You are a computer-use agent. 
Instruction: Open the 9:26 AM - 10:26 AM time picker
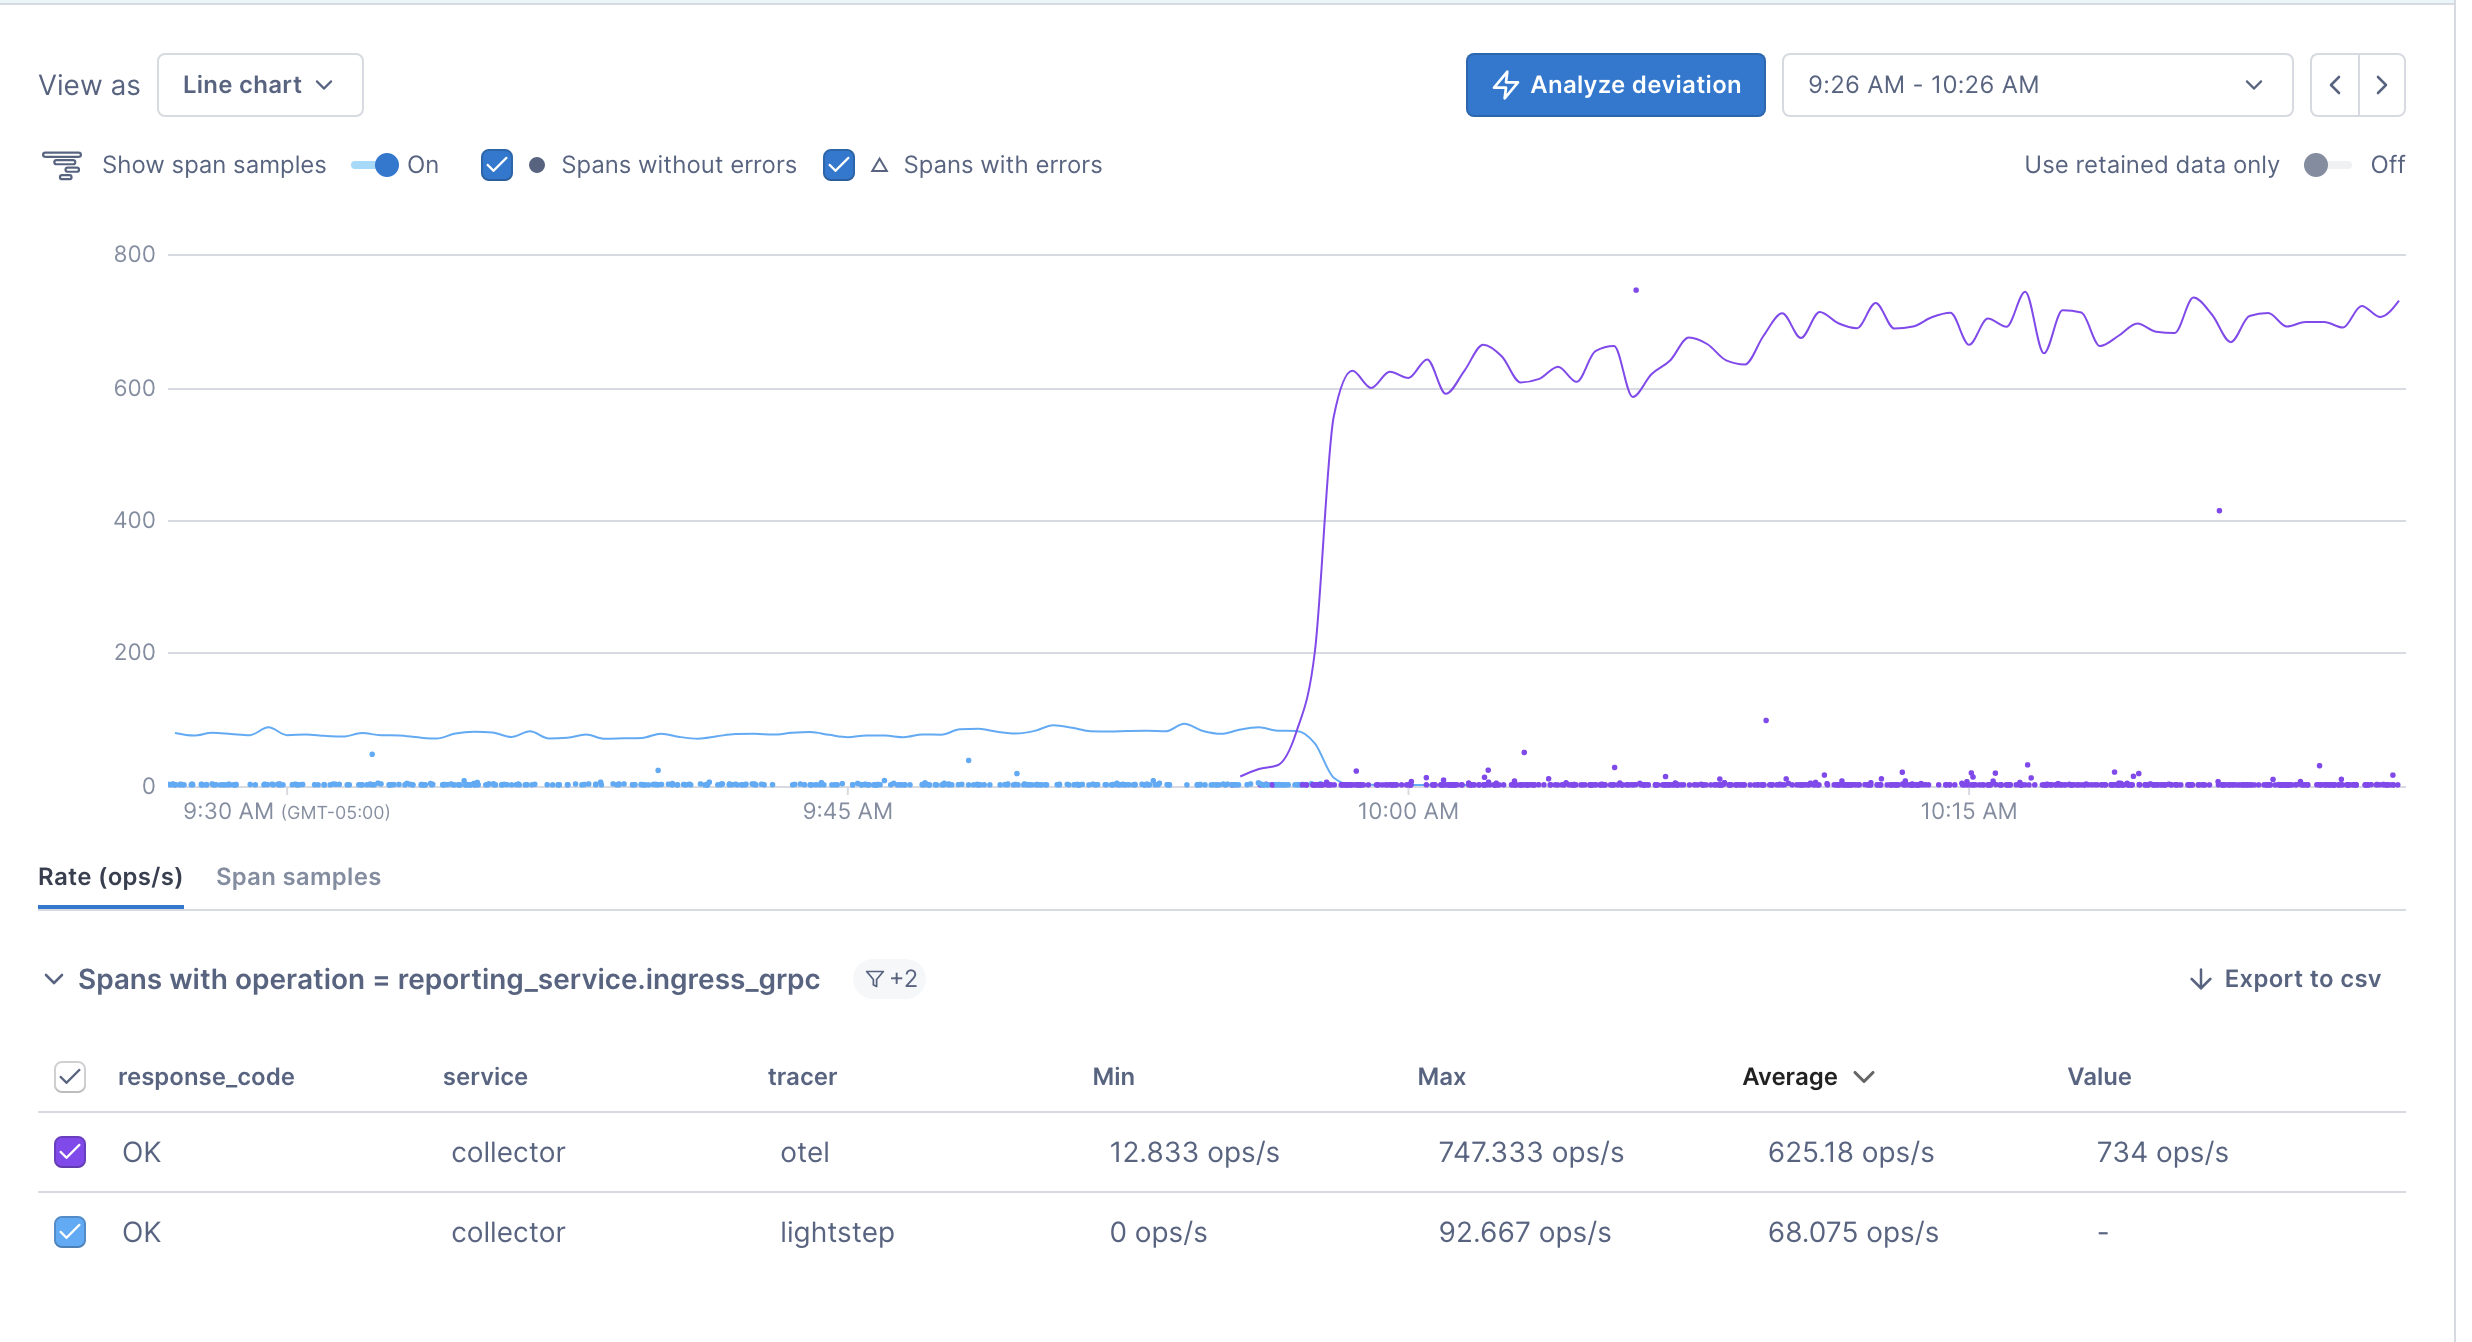click(x=2036, y=85)
